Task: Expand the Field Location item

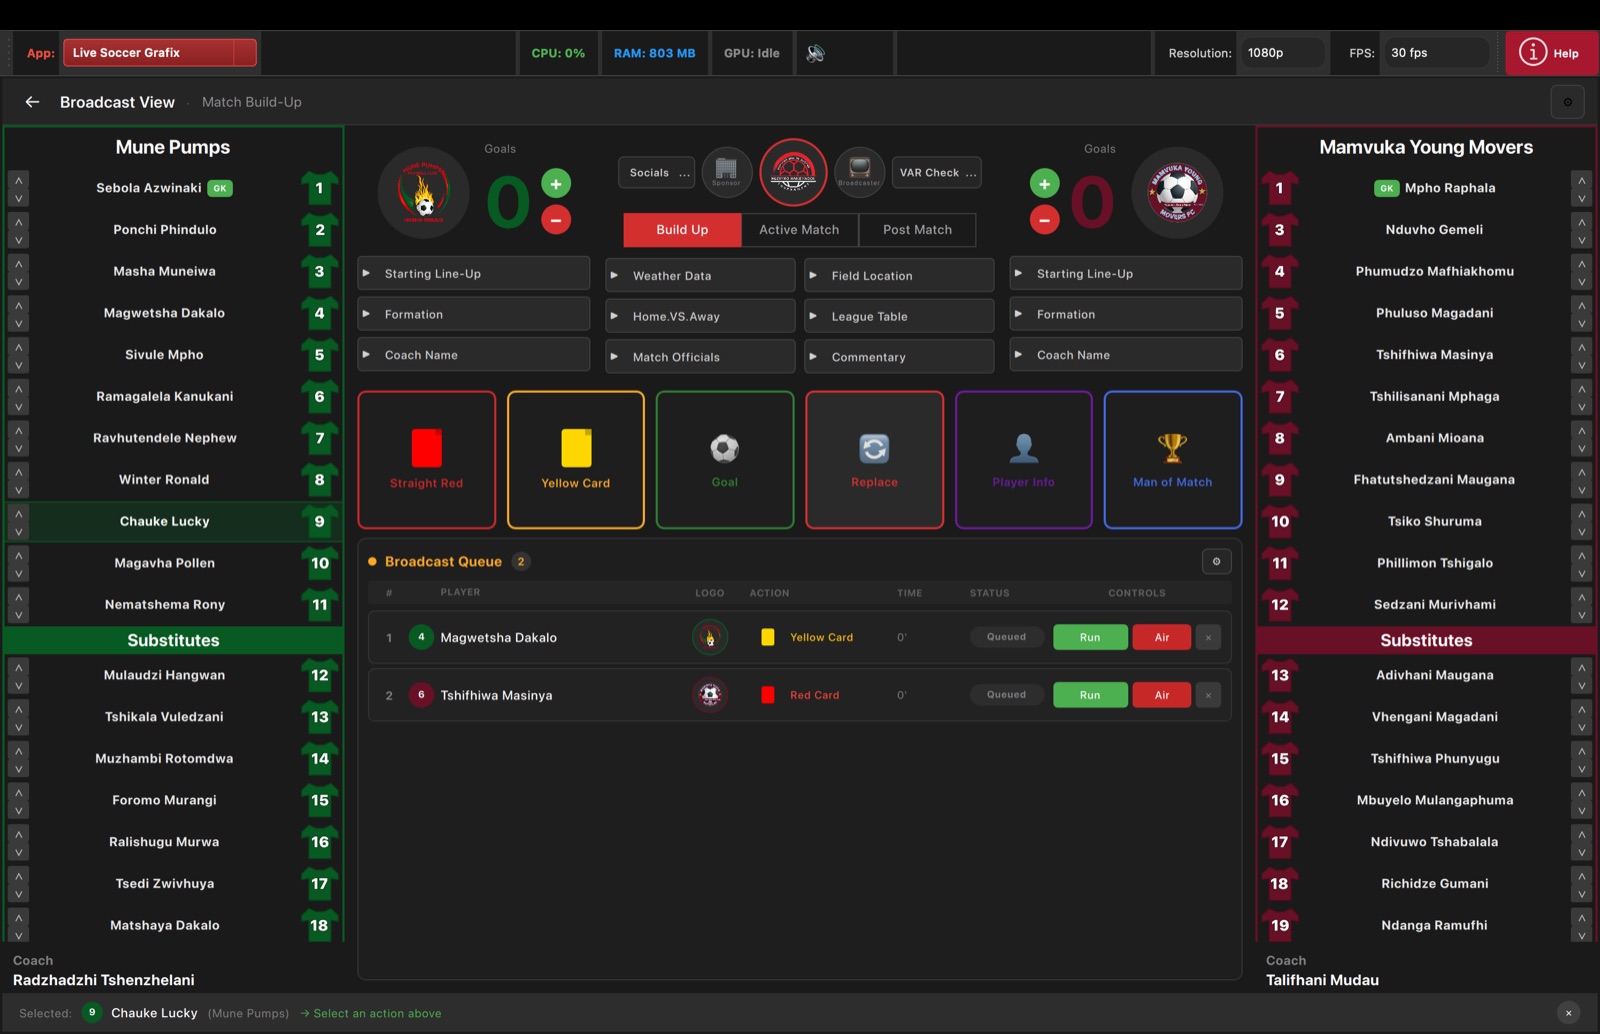Action: (899, 275)
